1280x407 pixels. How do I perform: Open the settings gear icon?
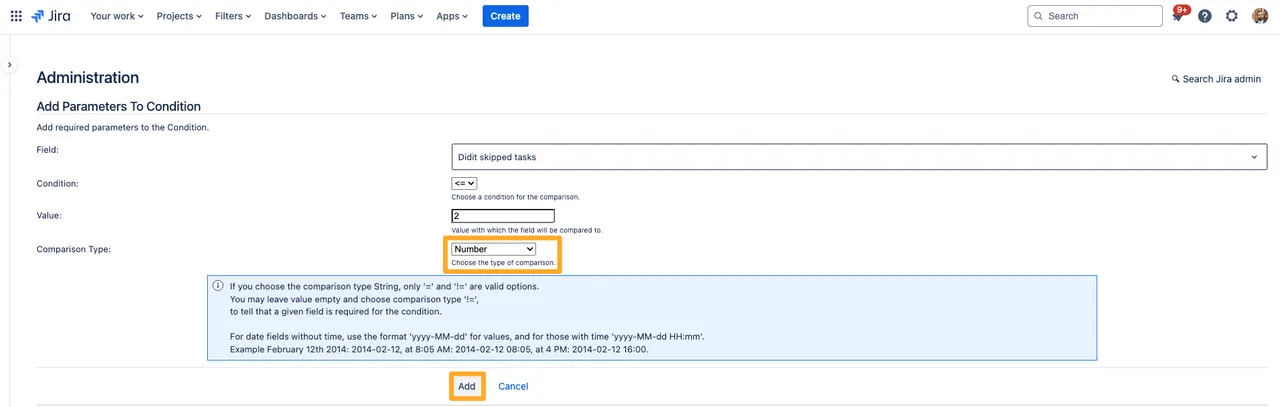[1232, 16]
